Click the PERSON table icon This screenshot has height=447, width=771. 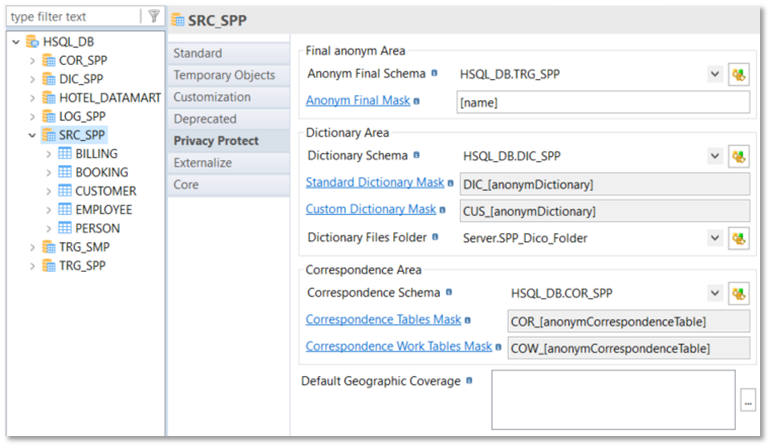point(64,228)
